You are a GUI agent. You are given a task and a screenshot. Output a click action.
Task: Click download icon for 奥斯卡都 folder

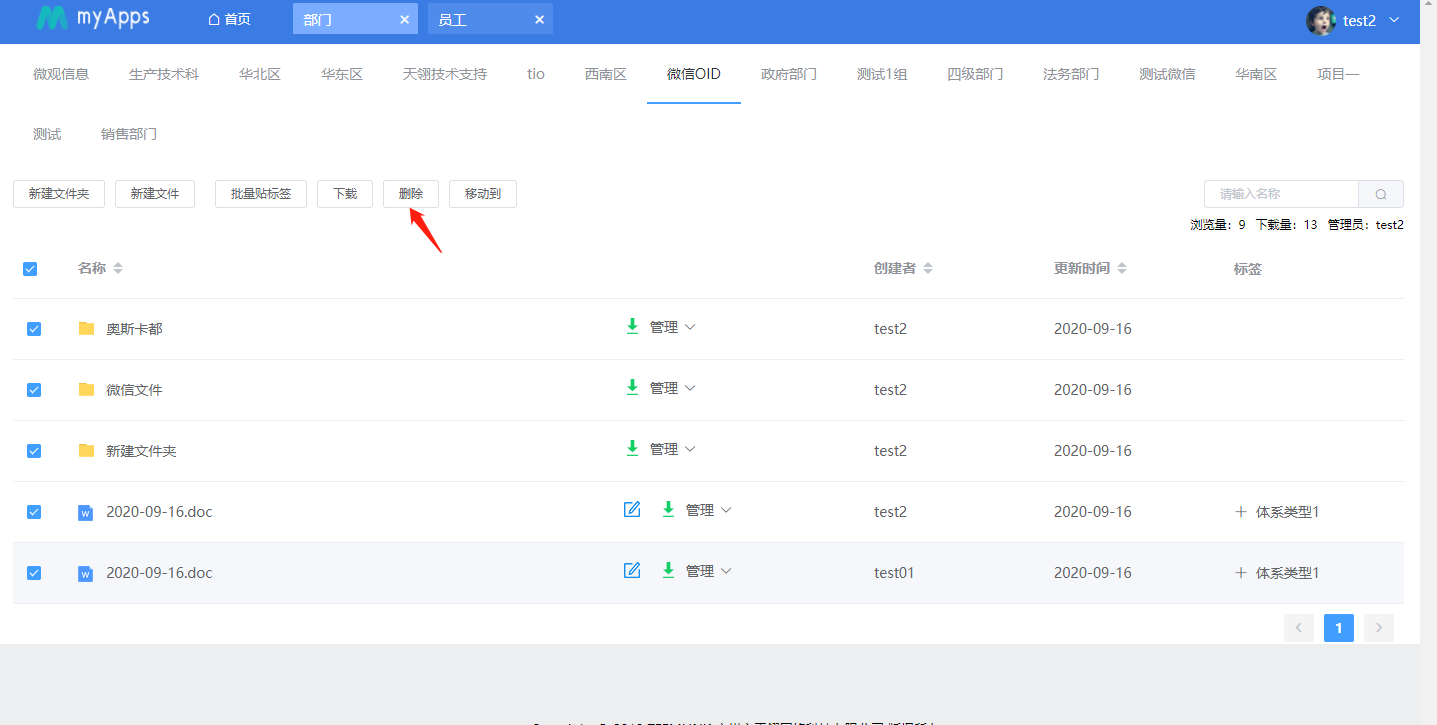point(632,326)
